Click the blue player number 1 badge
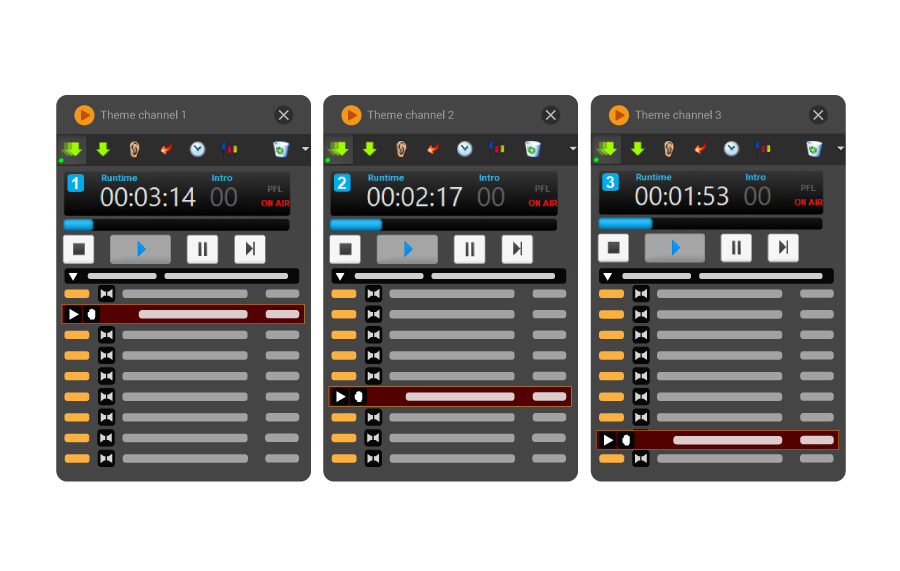900x571 pixels. pos(76,183)
